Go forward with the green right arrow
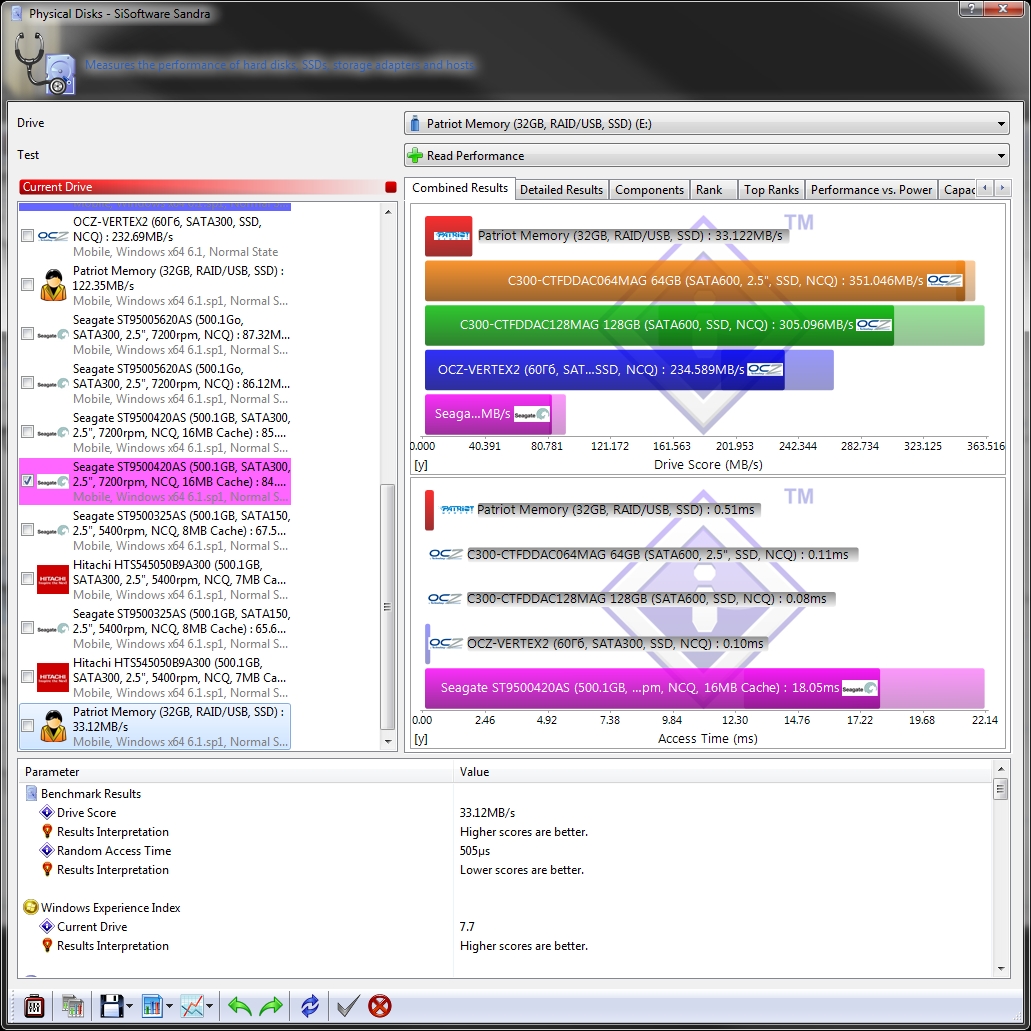The width and height of the screenshot is (1031, 1031). pyautogui.click(x=271, y=1006)
